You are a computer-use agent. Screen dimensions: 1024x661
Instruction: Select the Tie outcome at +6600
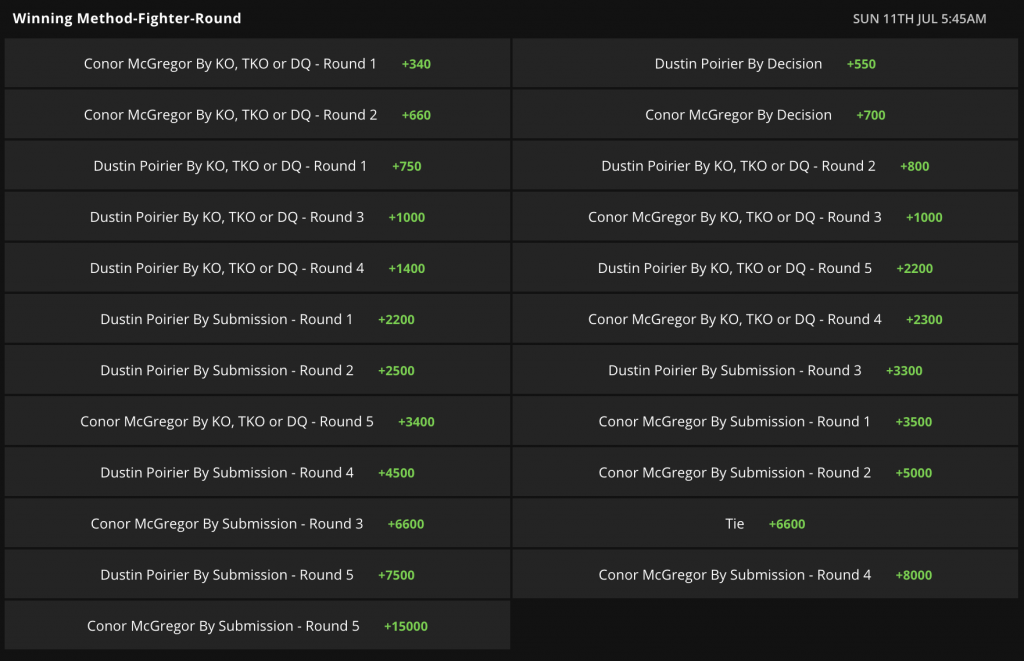[x=765, y=524]
